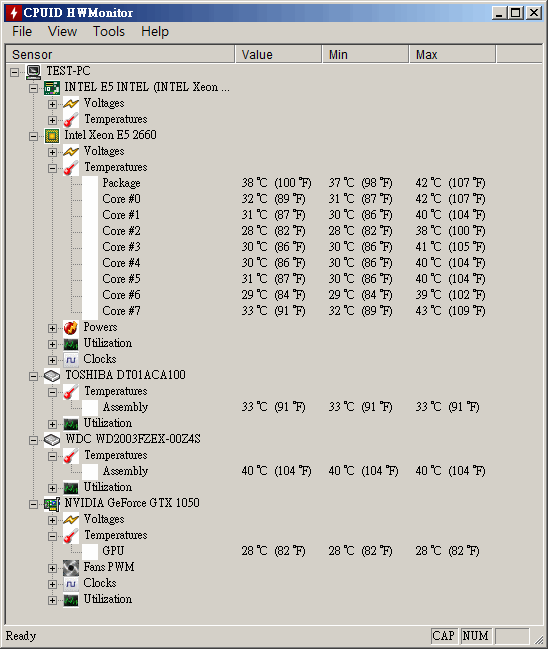Expand Voltages under Intel Xeon E5 2660
The image size is (548, 649).
coord(53,152)
